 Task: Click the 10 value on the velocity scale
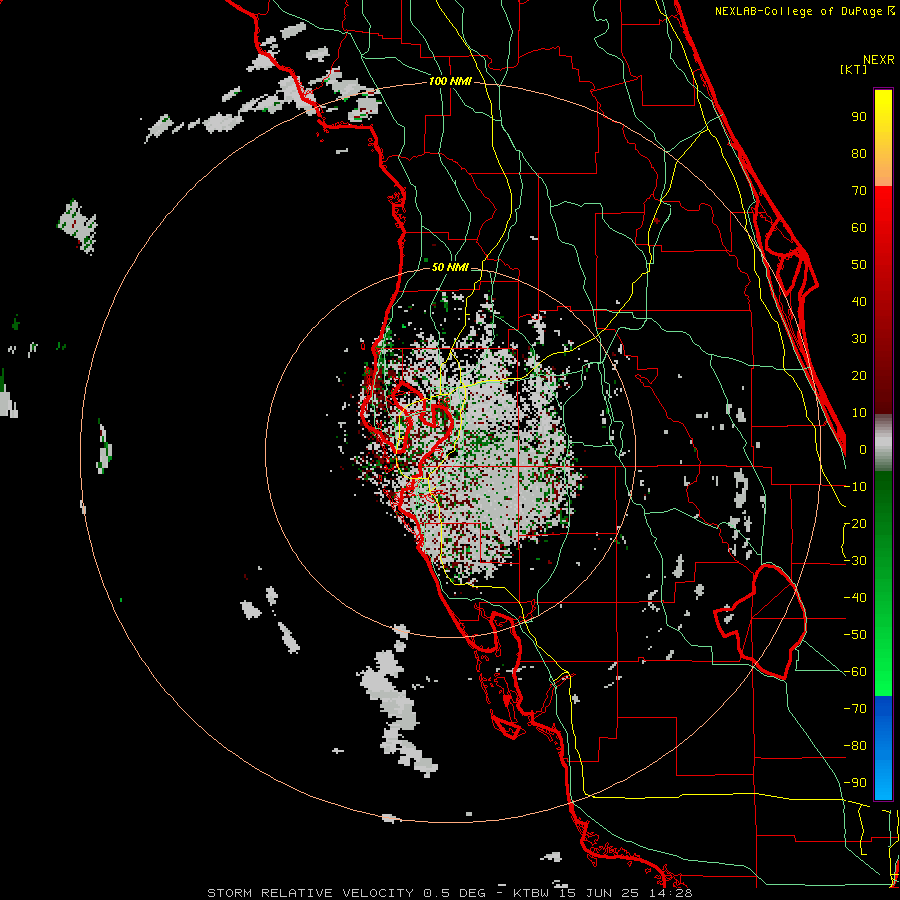tap(859, 413)
